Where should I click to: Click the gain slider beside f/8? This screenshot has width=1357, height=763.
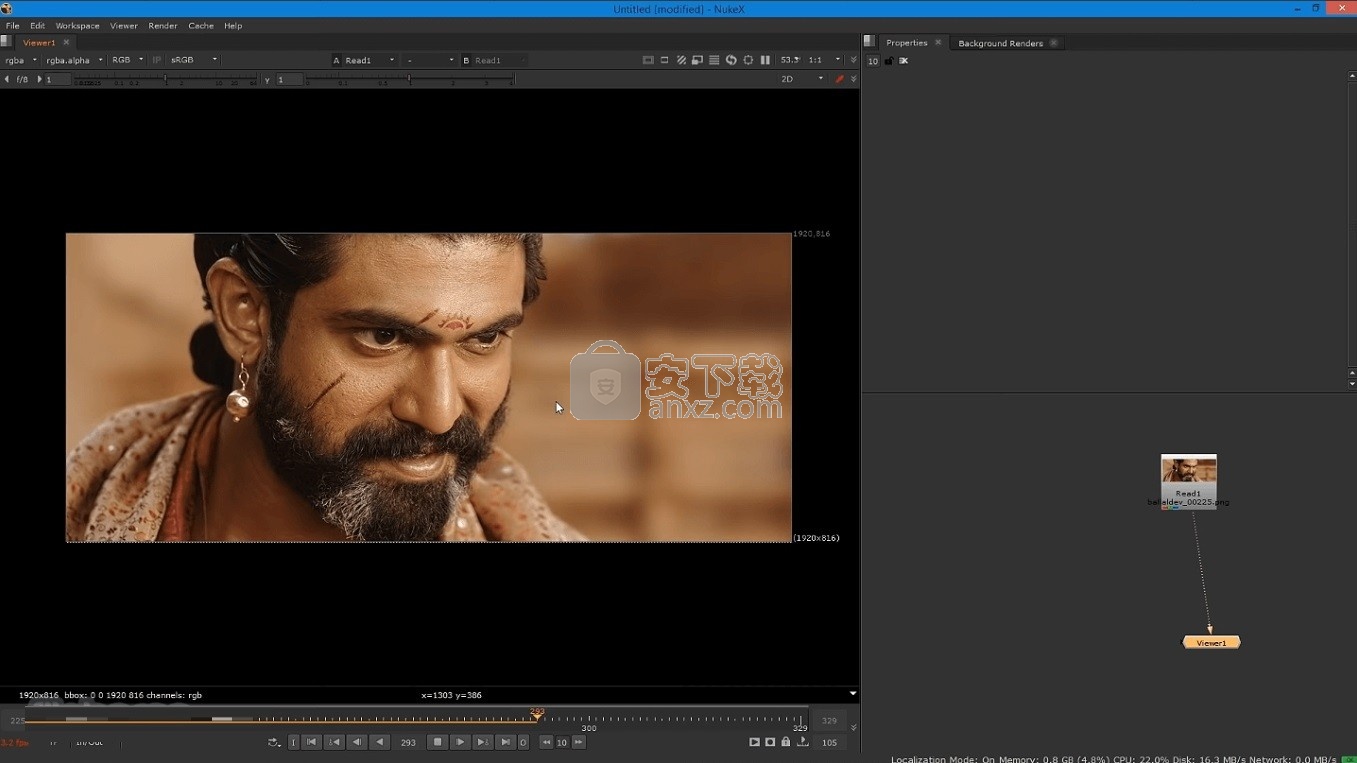click(166, 80)
